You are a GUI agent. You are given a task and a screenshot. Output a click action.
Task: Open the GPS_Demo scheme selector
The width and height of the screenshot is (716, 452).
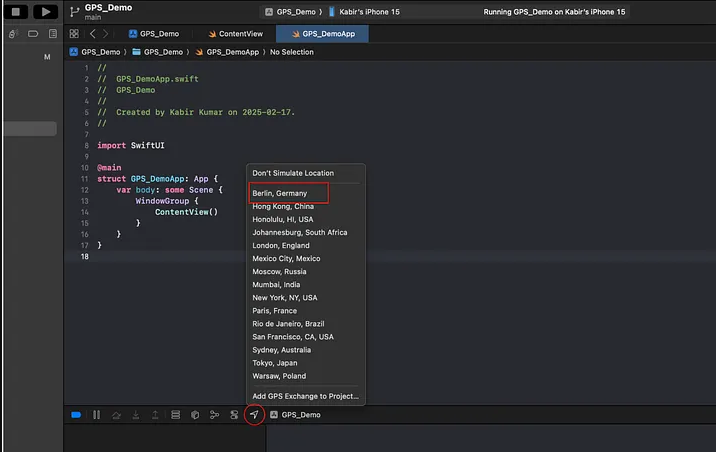click(293, 11)
